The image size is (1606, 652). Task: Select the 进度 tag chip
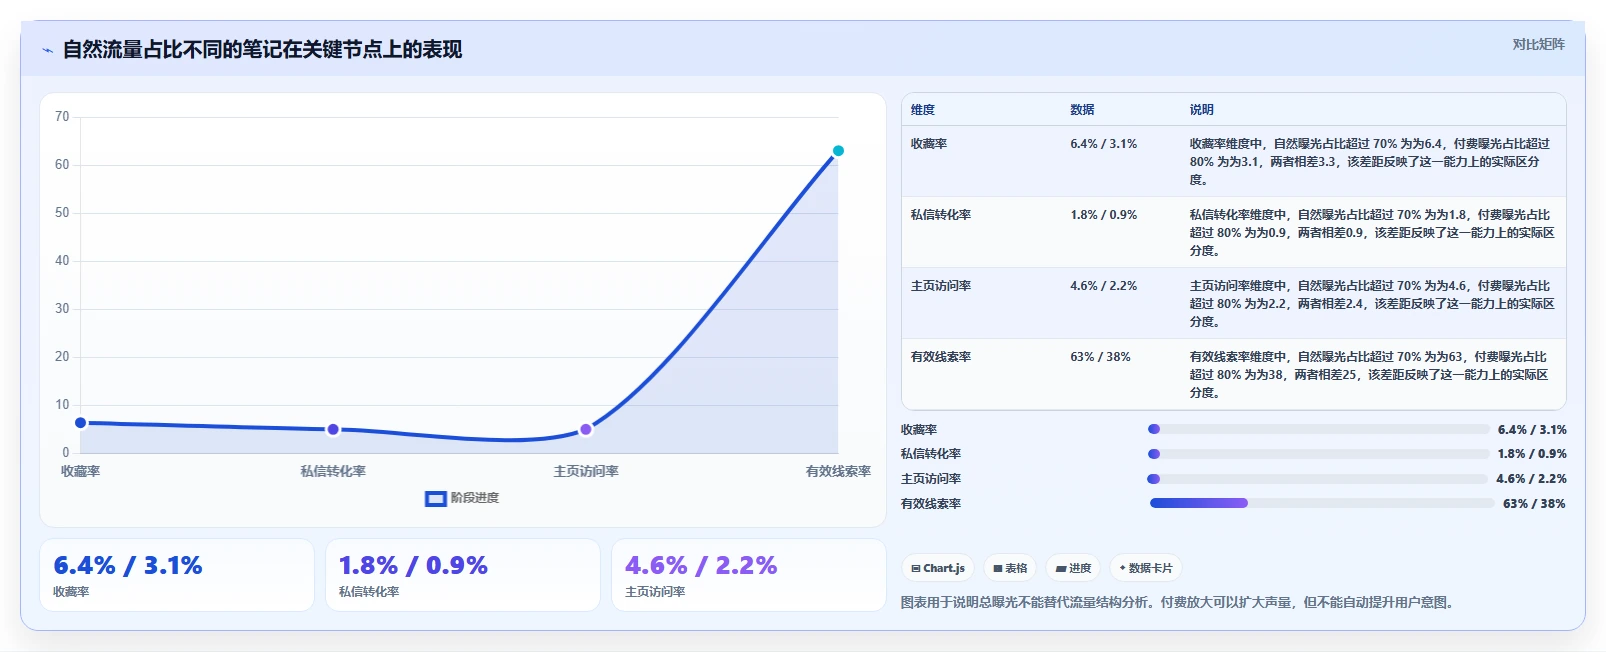[1074, 568]
